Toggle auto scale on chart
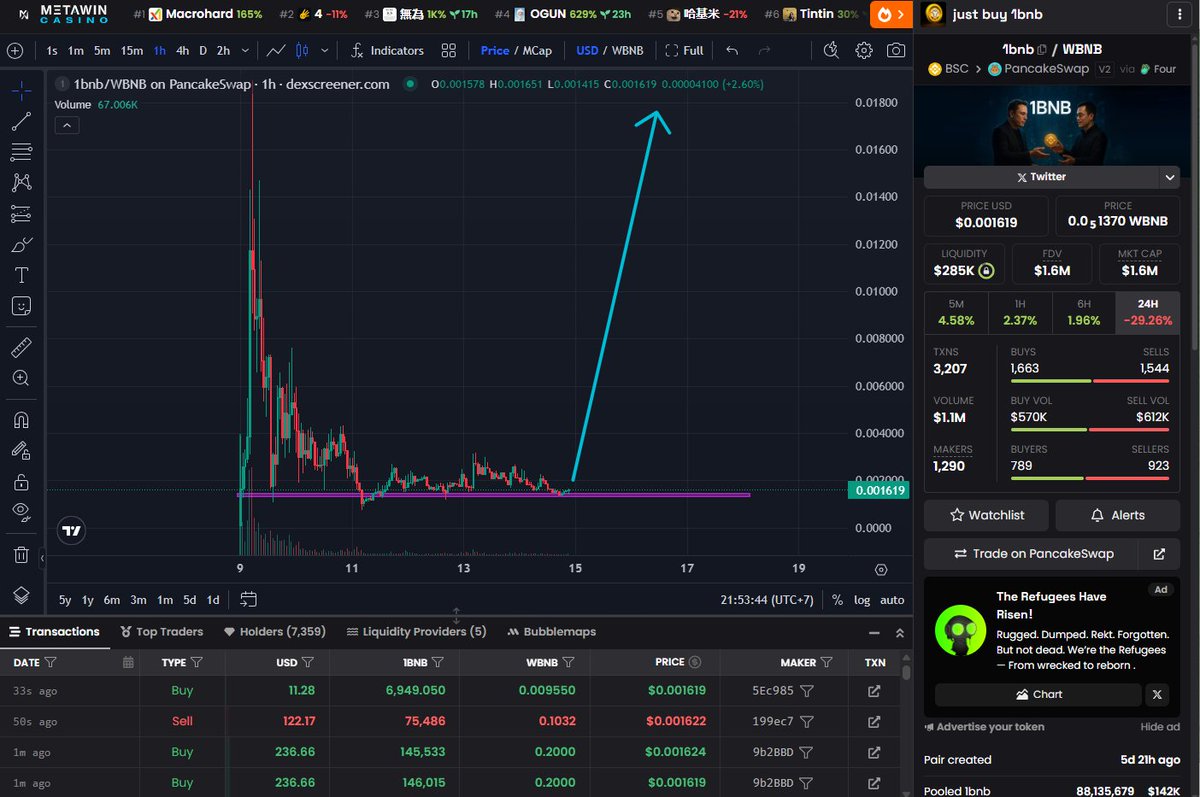This screenshot has height=797, width=1200. (892, 600)
